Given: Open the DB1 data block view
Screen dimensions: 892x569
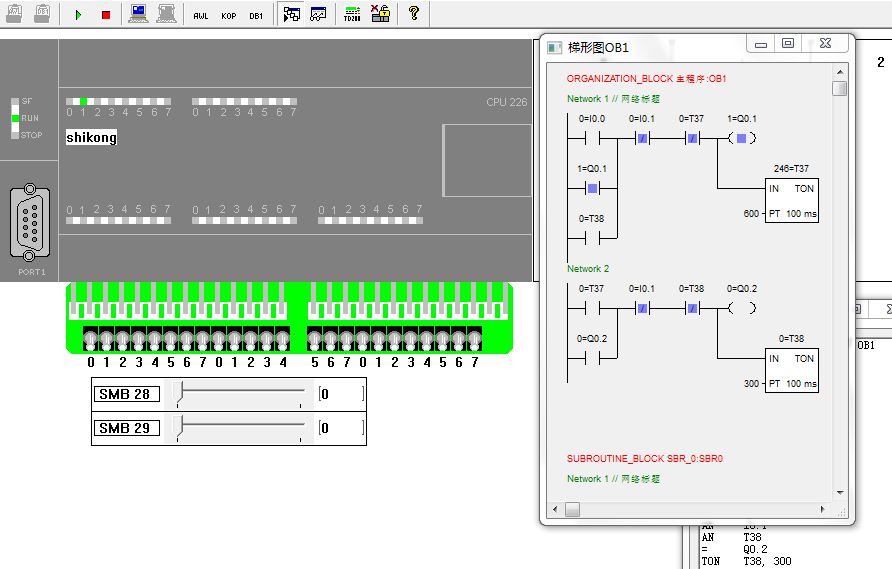Looking at the screenshot, I should coord(257,15).
